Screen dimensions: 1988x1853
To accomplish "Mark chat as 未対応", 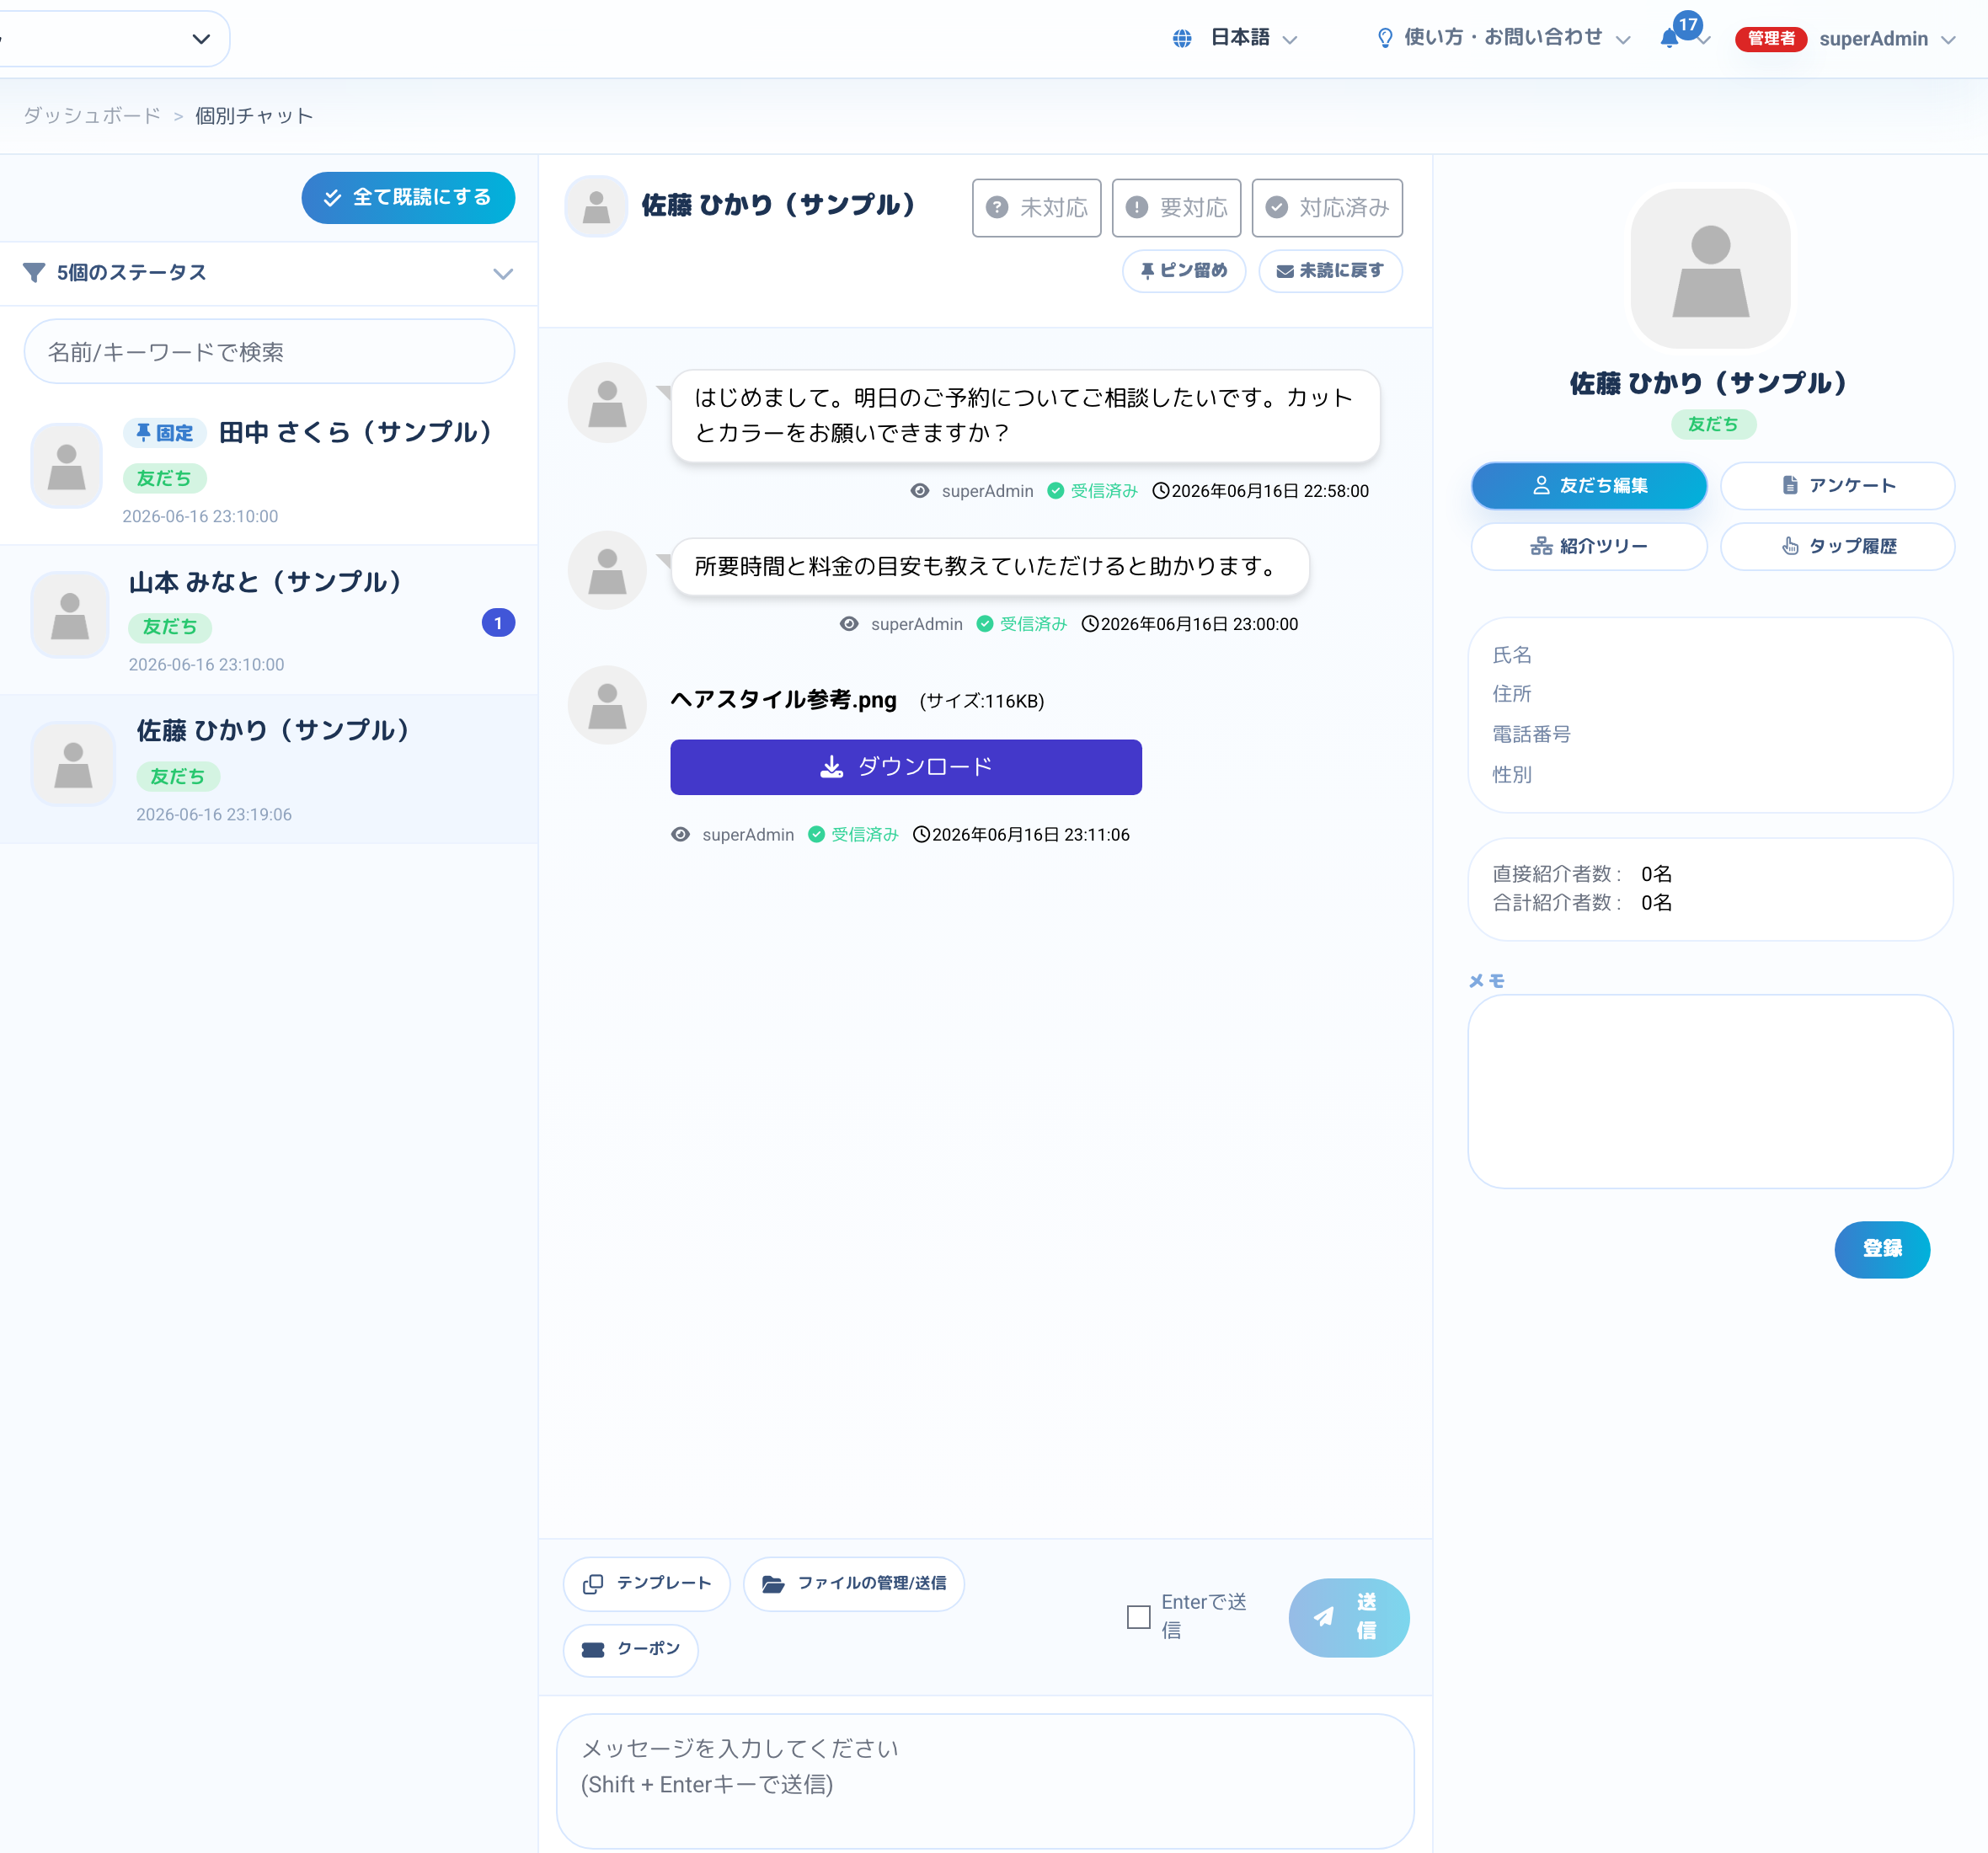I will coord(1037,208).
